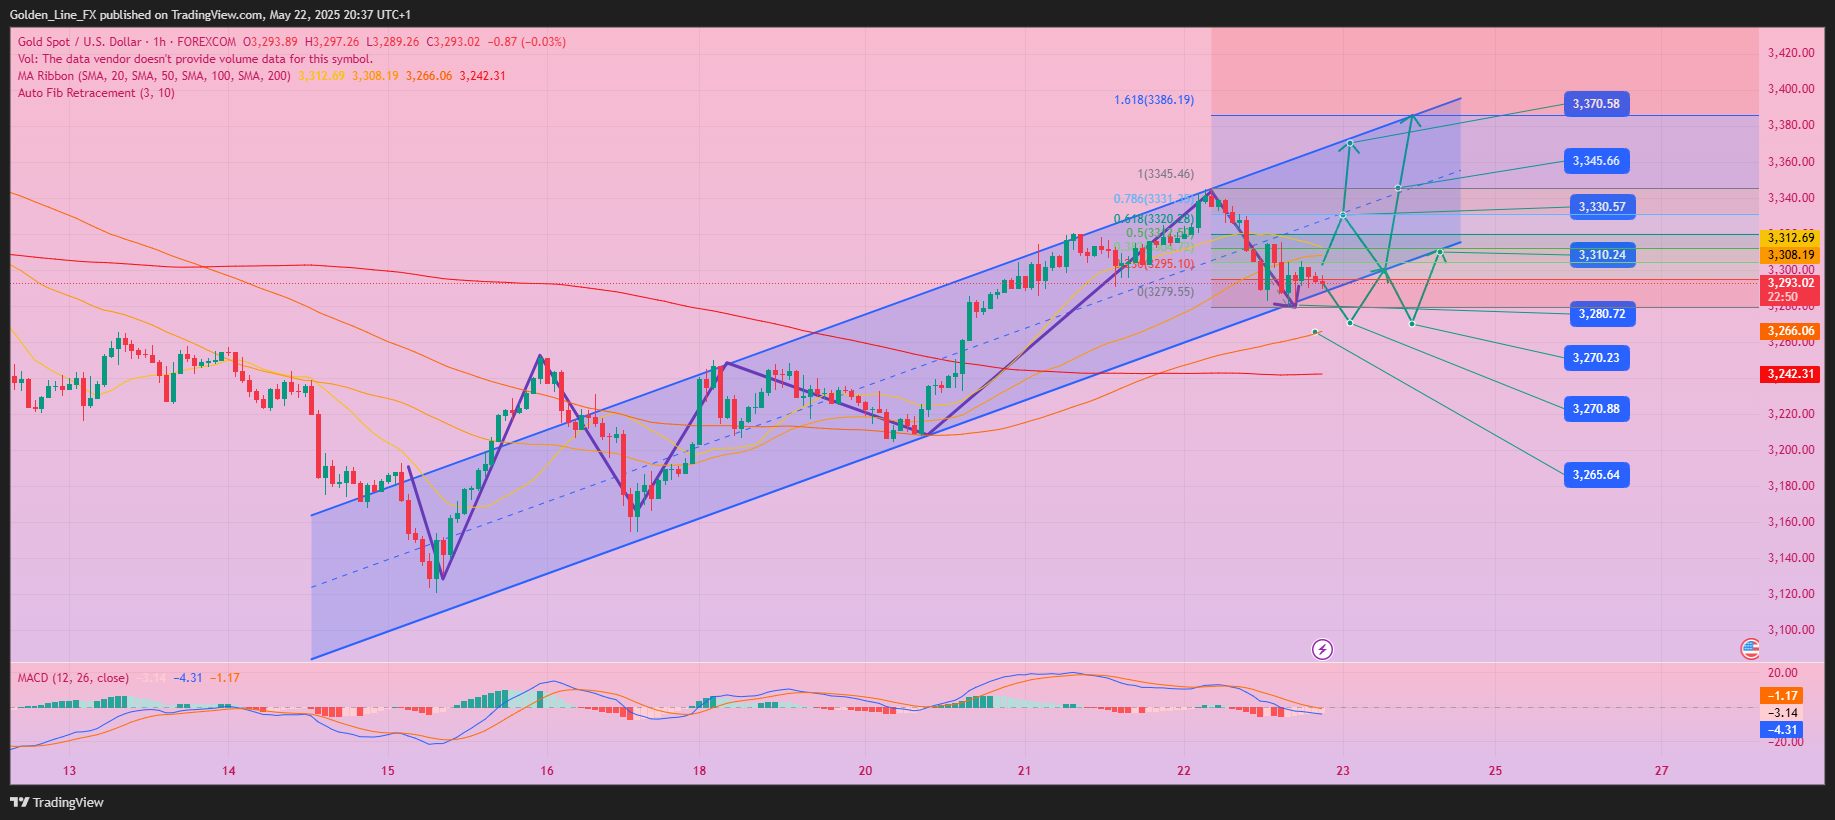This screenshot has width=1835, height=820.
Task: Select the 3,270.23 price label
Action: [x=1596, y=358]
